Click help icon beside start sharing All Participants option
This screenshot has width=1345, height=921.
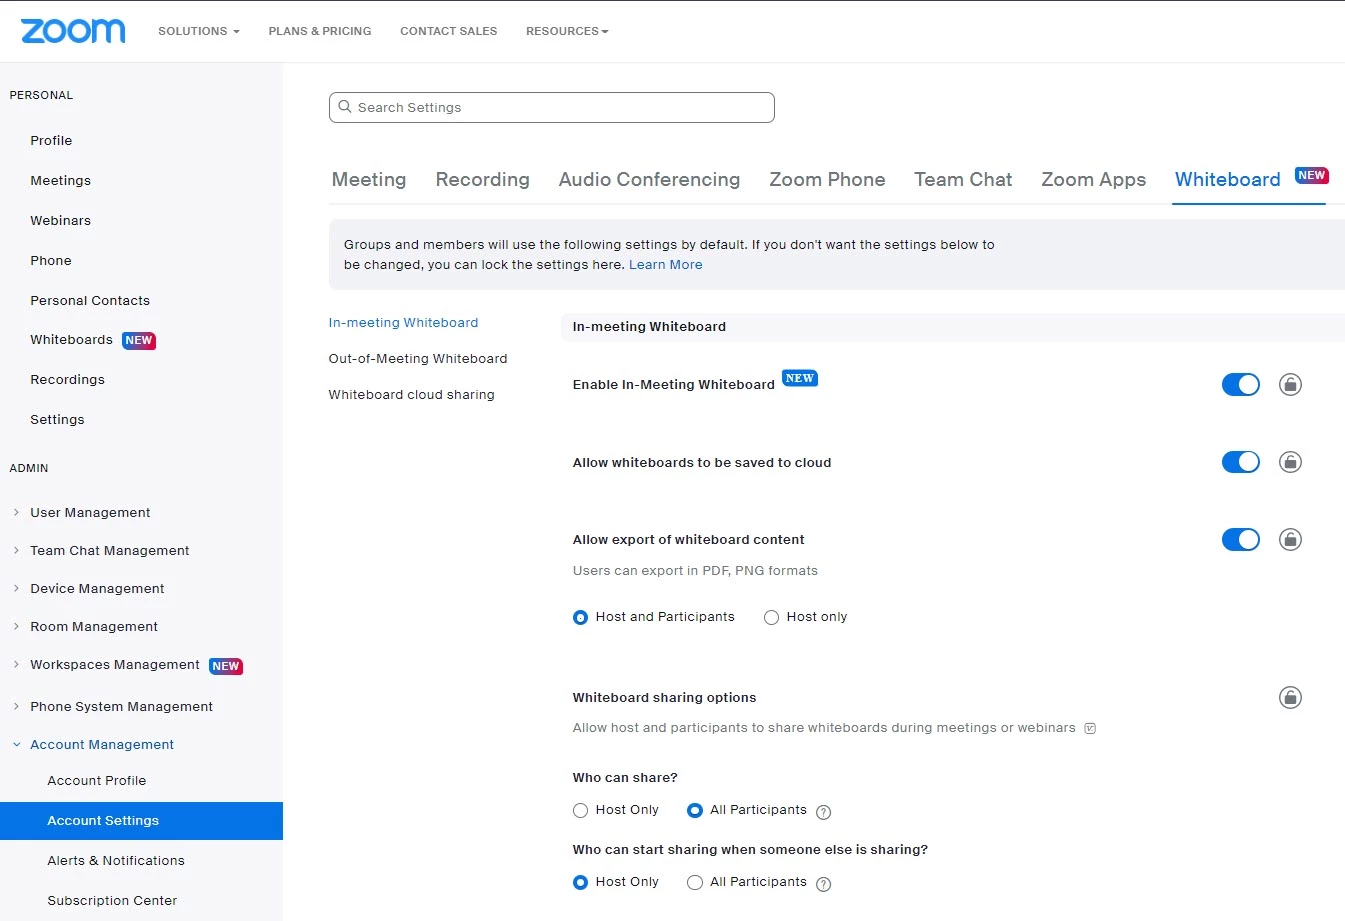824,884
